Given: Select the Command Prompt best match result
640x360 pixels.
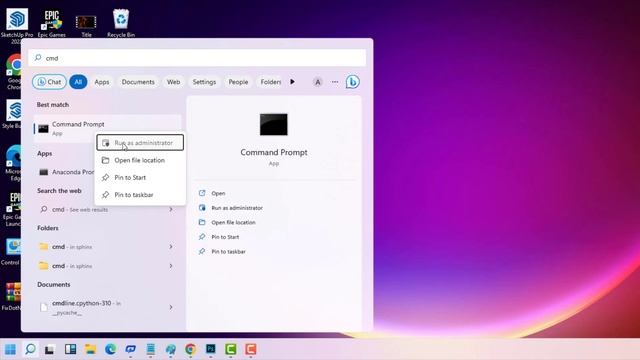Looking at the screenshot, I should point(107,128).
